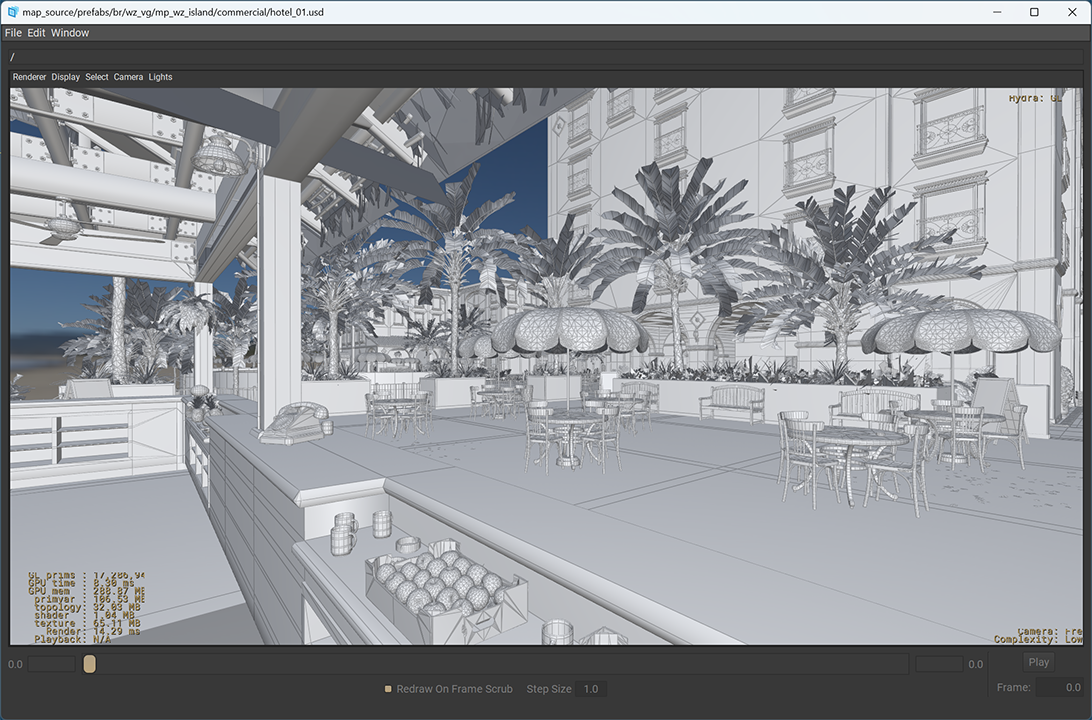Open the Display viewport menu
The image size is (1092, 720).
[65, 77]
